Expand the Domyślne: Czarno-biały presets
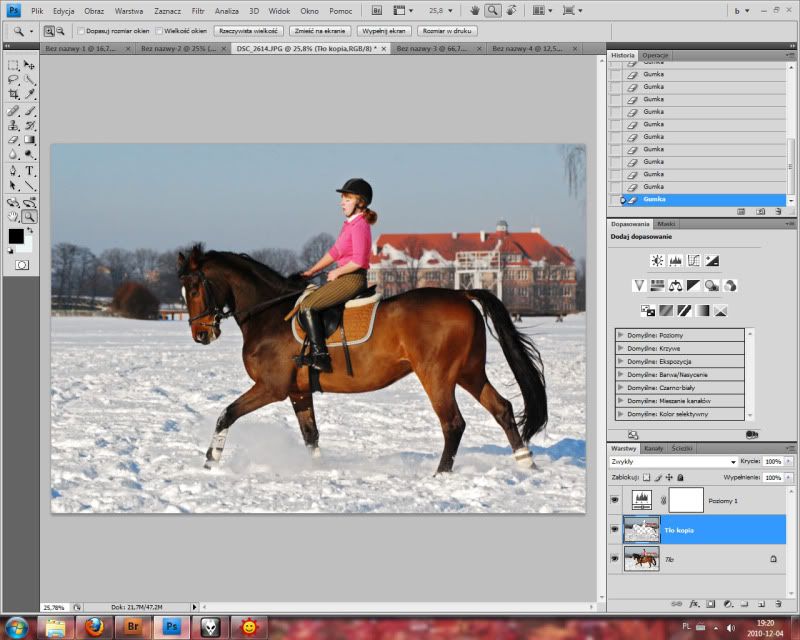Screen dimensions: 800x640 point(622,387)
